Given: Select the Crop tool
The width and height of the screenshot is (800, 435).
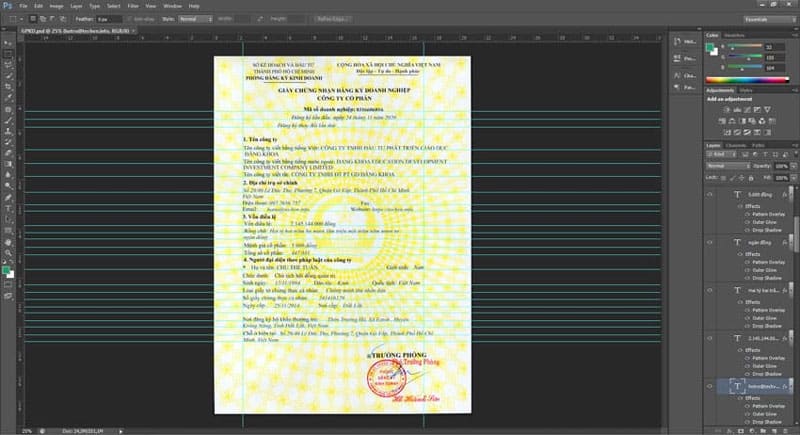Looking at the screenshot, I should pyautogui.click(x=8, y=87).
